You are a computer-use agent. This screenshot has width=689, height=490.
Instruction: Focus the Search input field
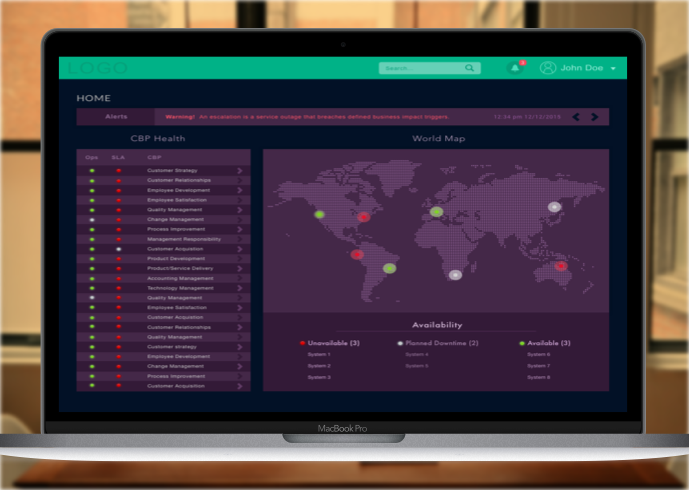tap(429, 68)
